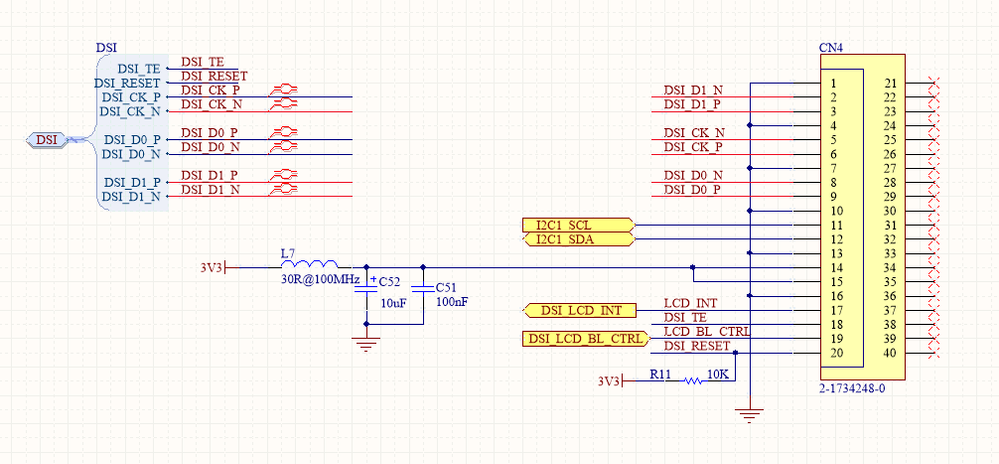Image resolution: width=999 pixels, height=464 pixels.
Task: Select the CN4 connector body
Action: (862, 218)
